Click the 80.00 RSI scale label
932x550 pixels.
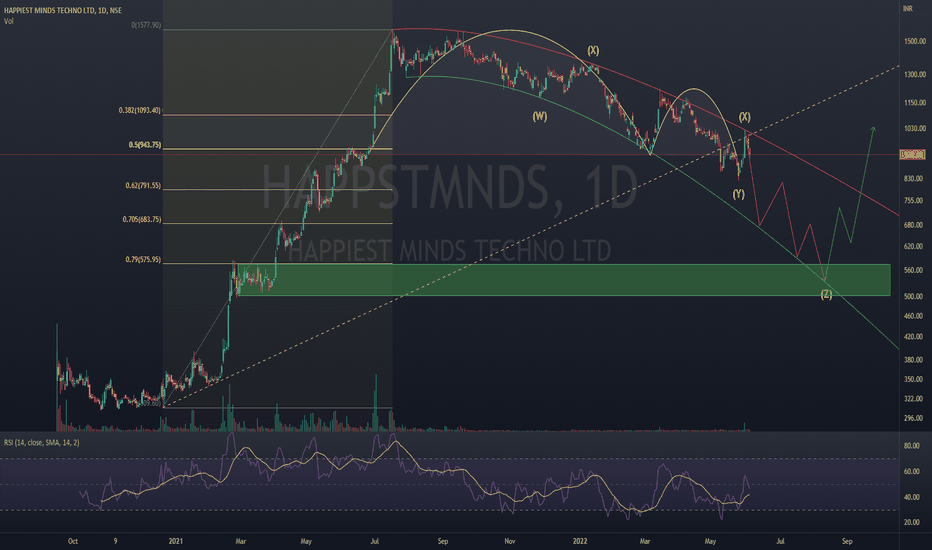[912, 445]
